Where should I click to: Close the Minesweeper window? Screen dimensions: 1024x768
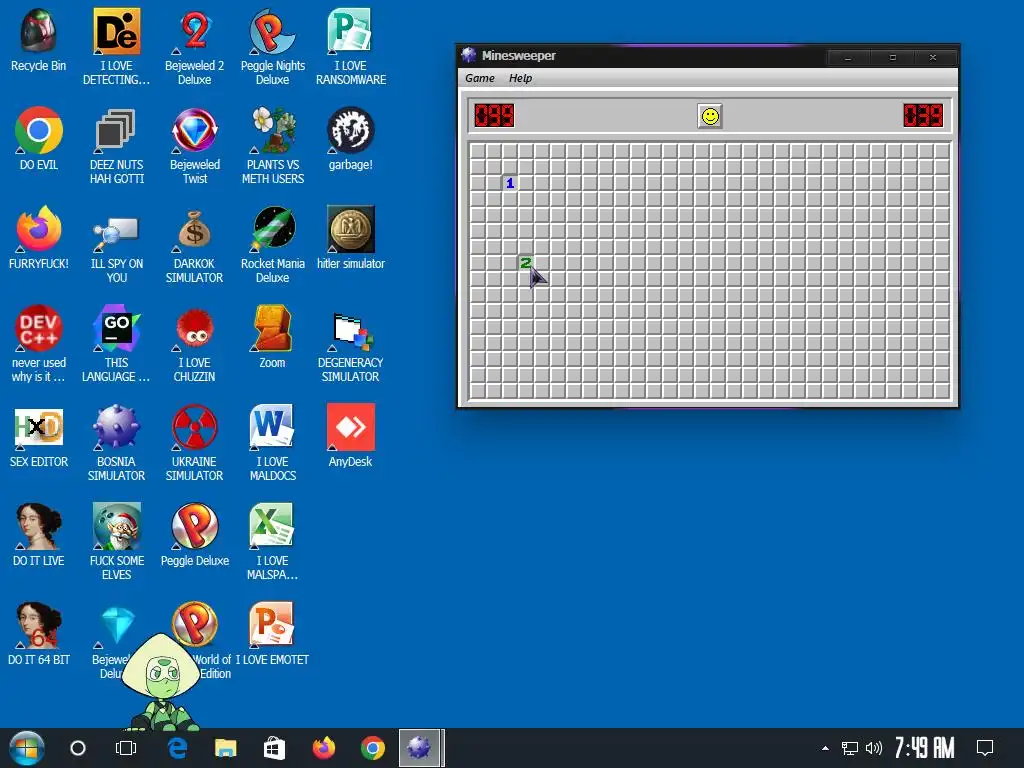933,57
